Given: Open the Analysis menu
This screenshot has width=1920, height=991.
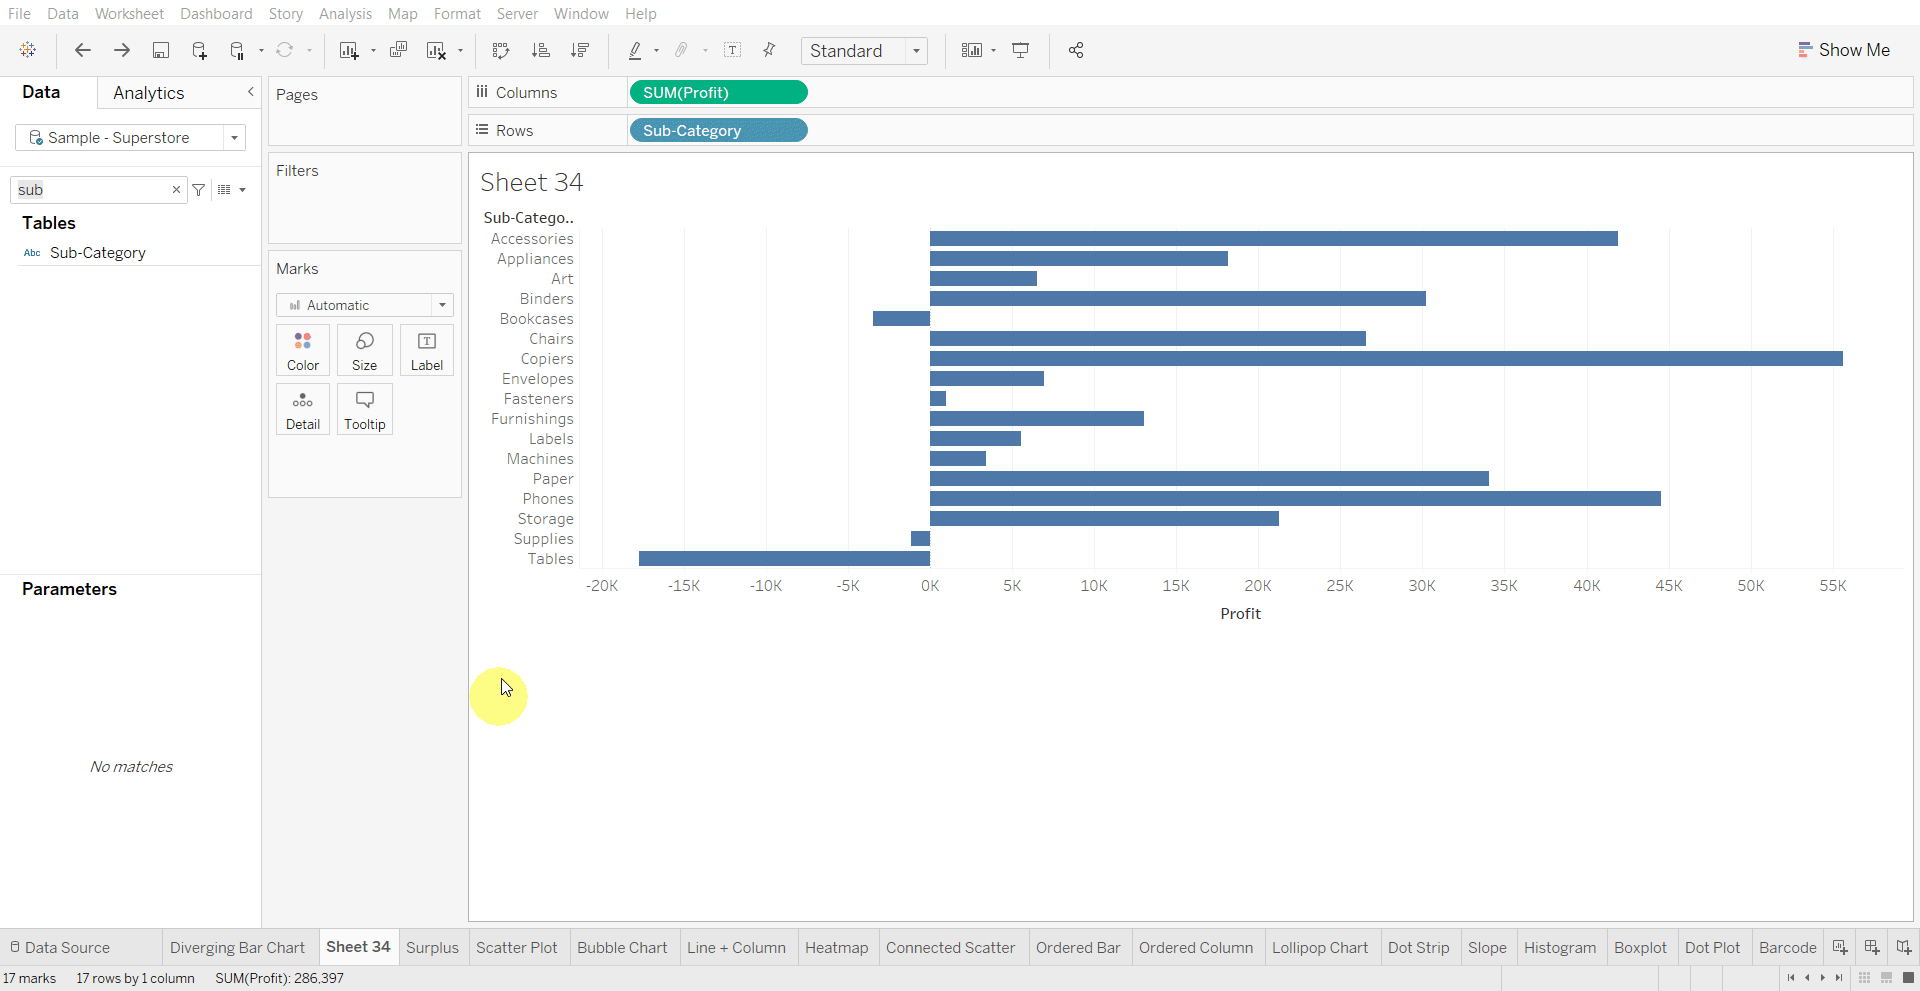Looking at the screenshot, I should [345, 13].
